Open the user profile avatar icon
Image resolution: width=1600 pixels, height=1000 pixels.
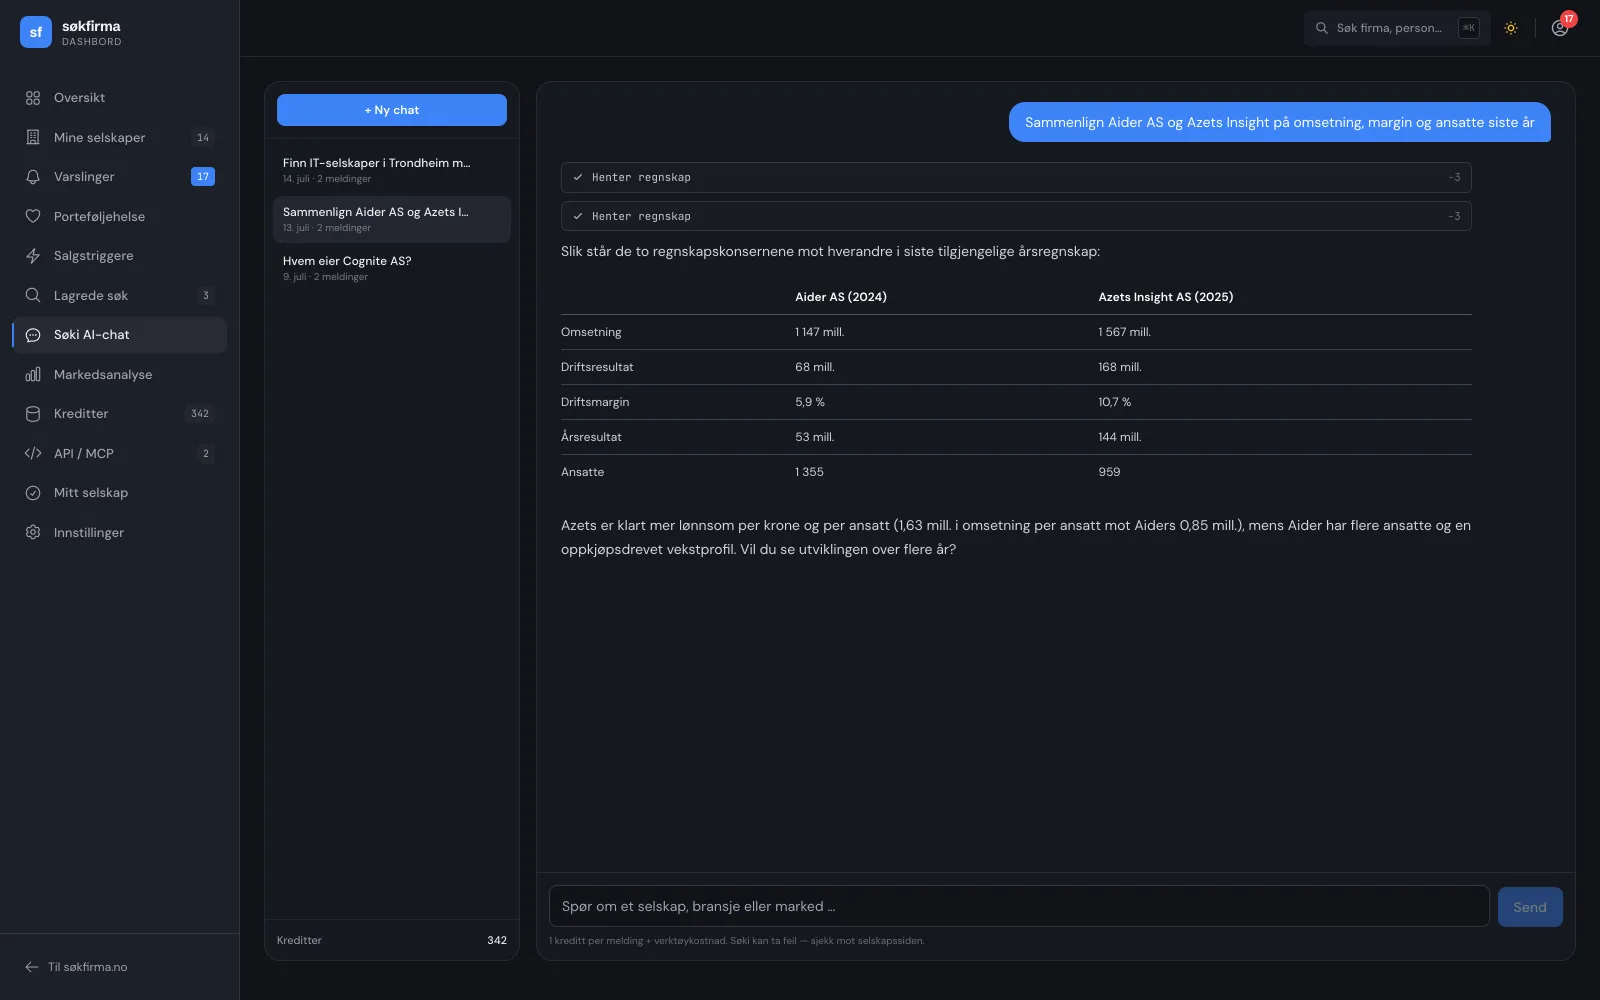click(x=1559, y=28)
